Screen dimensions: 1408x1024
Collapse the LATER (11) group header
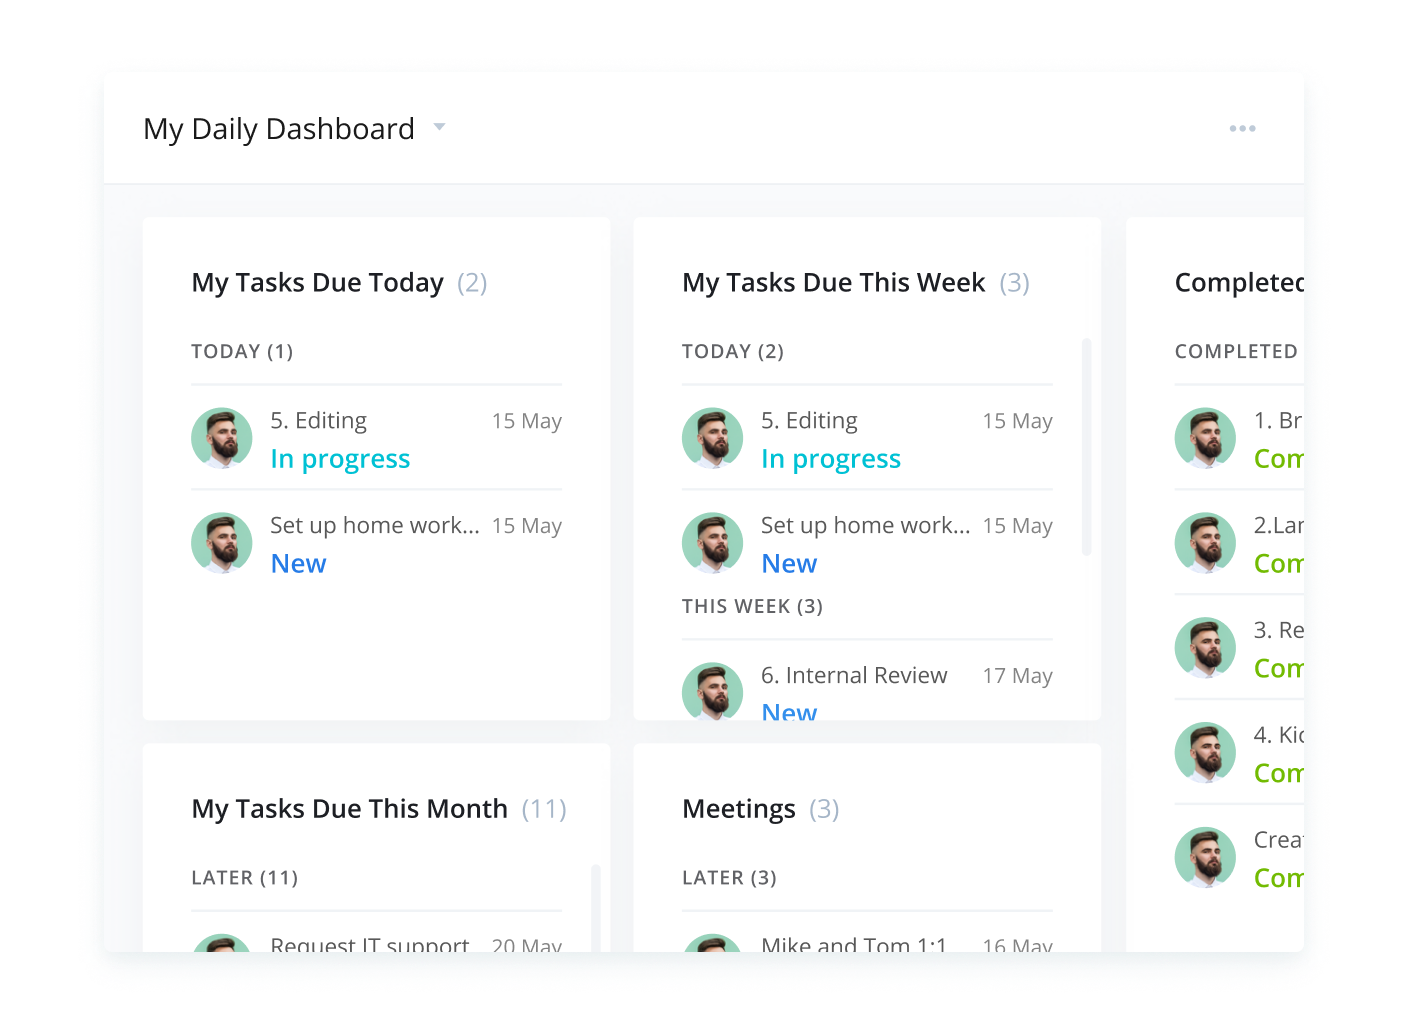coord(245,878)
